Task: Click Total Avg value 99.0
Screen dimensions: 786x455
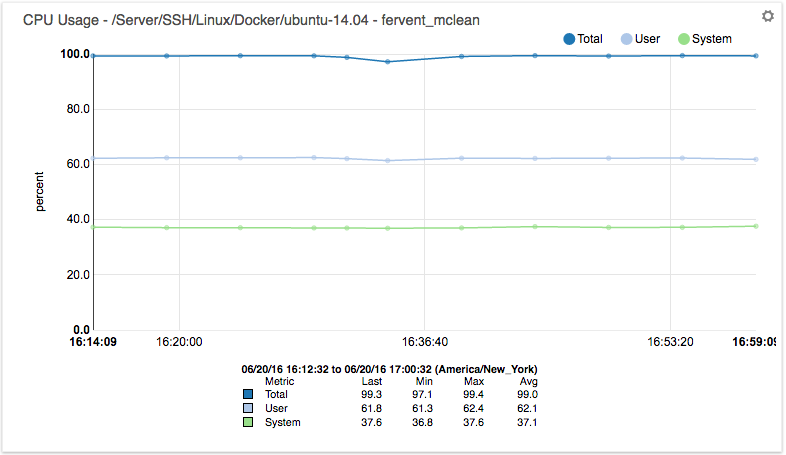Action: coord(527,394)
